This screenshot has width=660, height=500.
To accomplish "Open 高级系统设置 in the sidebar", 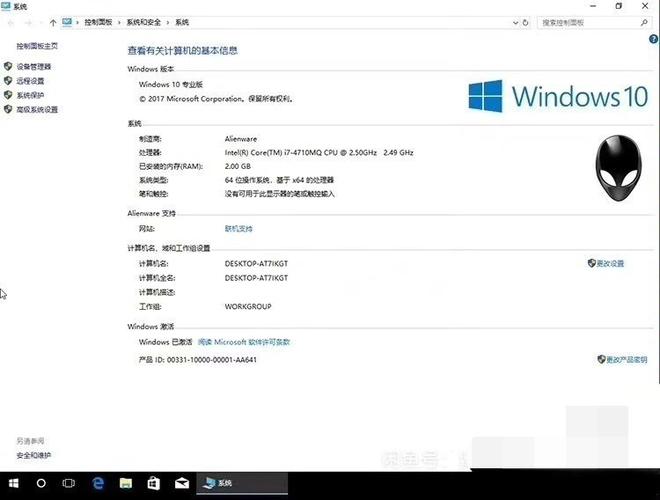I will (x=37, y=109).
